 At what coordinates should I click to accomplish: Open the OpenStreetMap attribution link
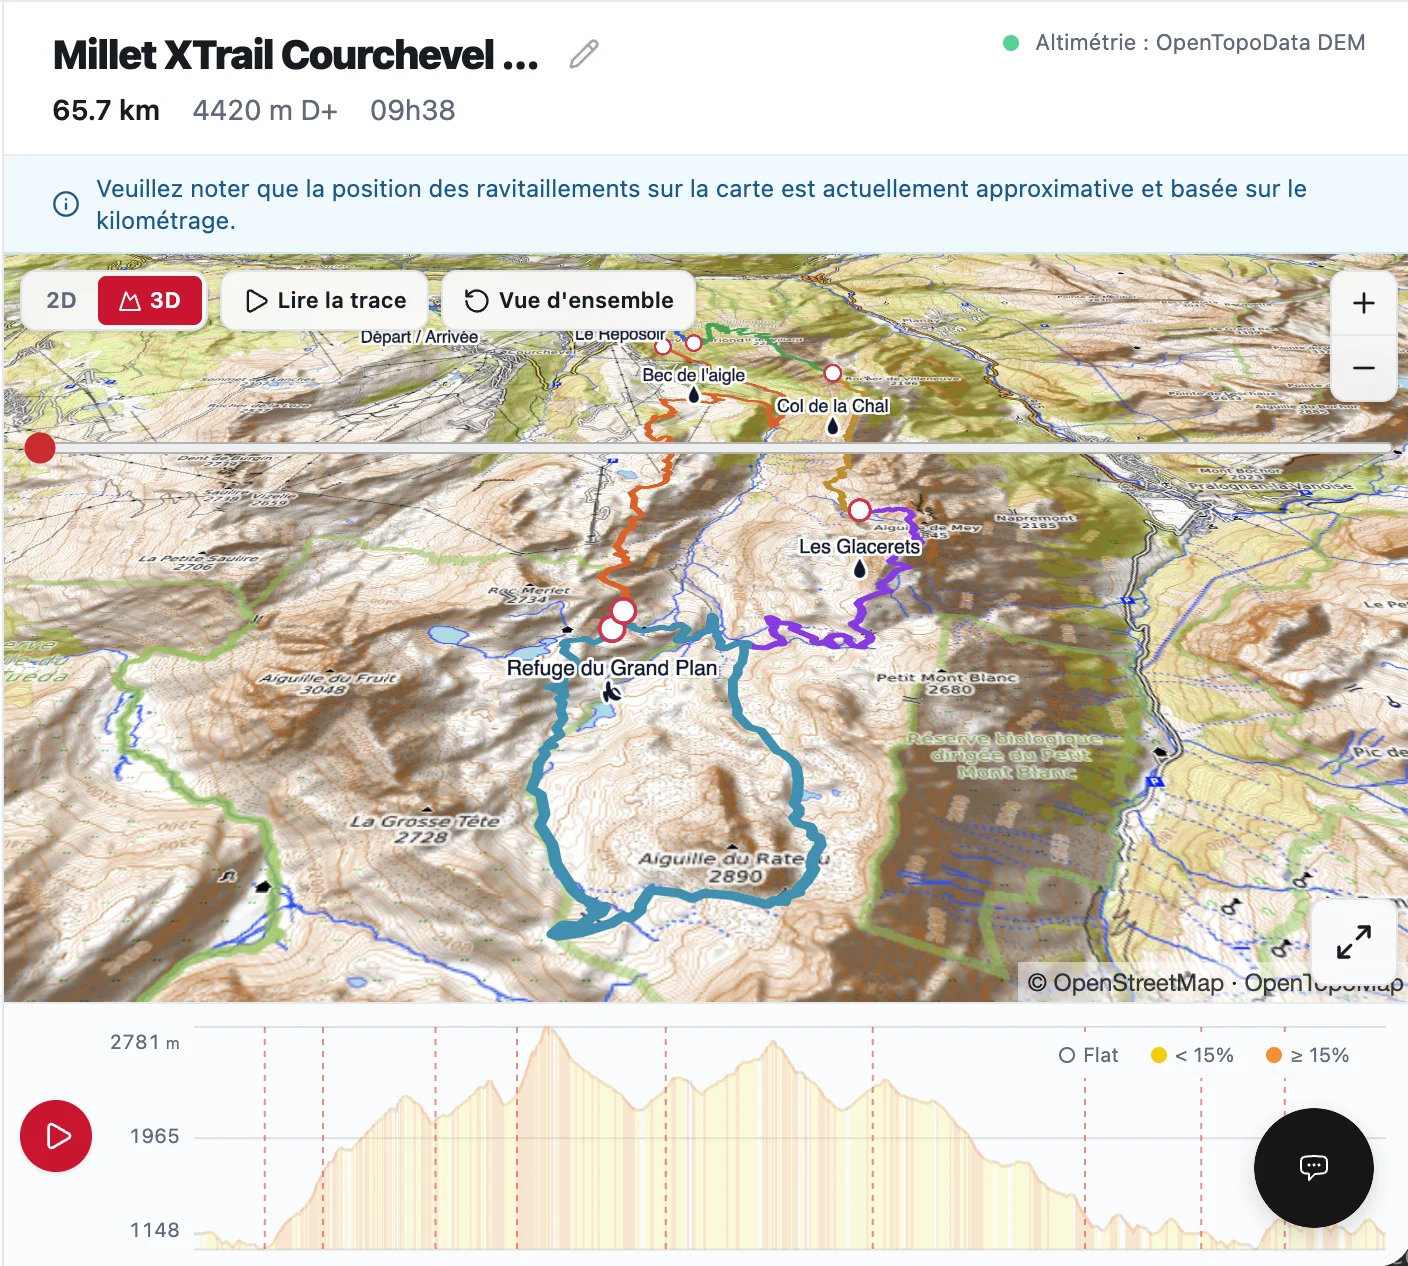(x=1138, y=983)
